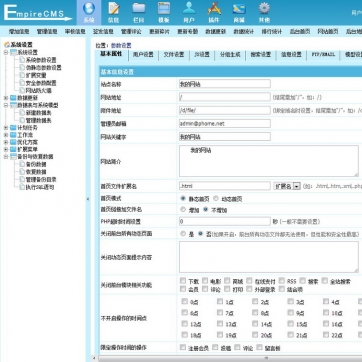Click the 管理员邮箱 input field

tap(225, 123)
